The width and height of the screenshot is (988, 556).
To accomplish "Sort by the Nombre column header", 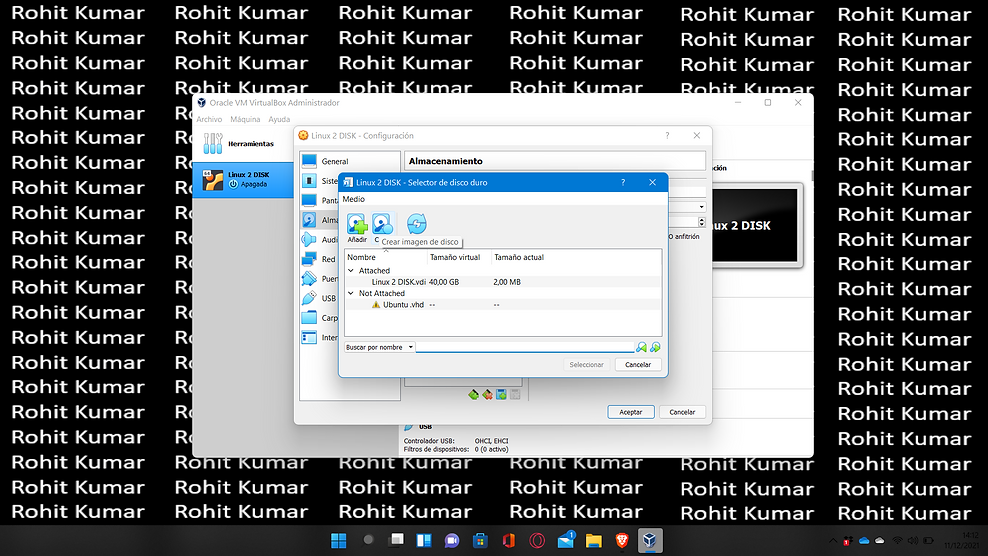I will point(386,257).
